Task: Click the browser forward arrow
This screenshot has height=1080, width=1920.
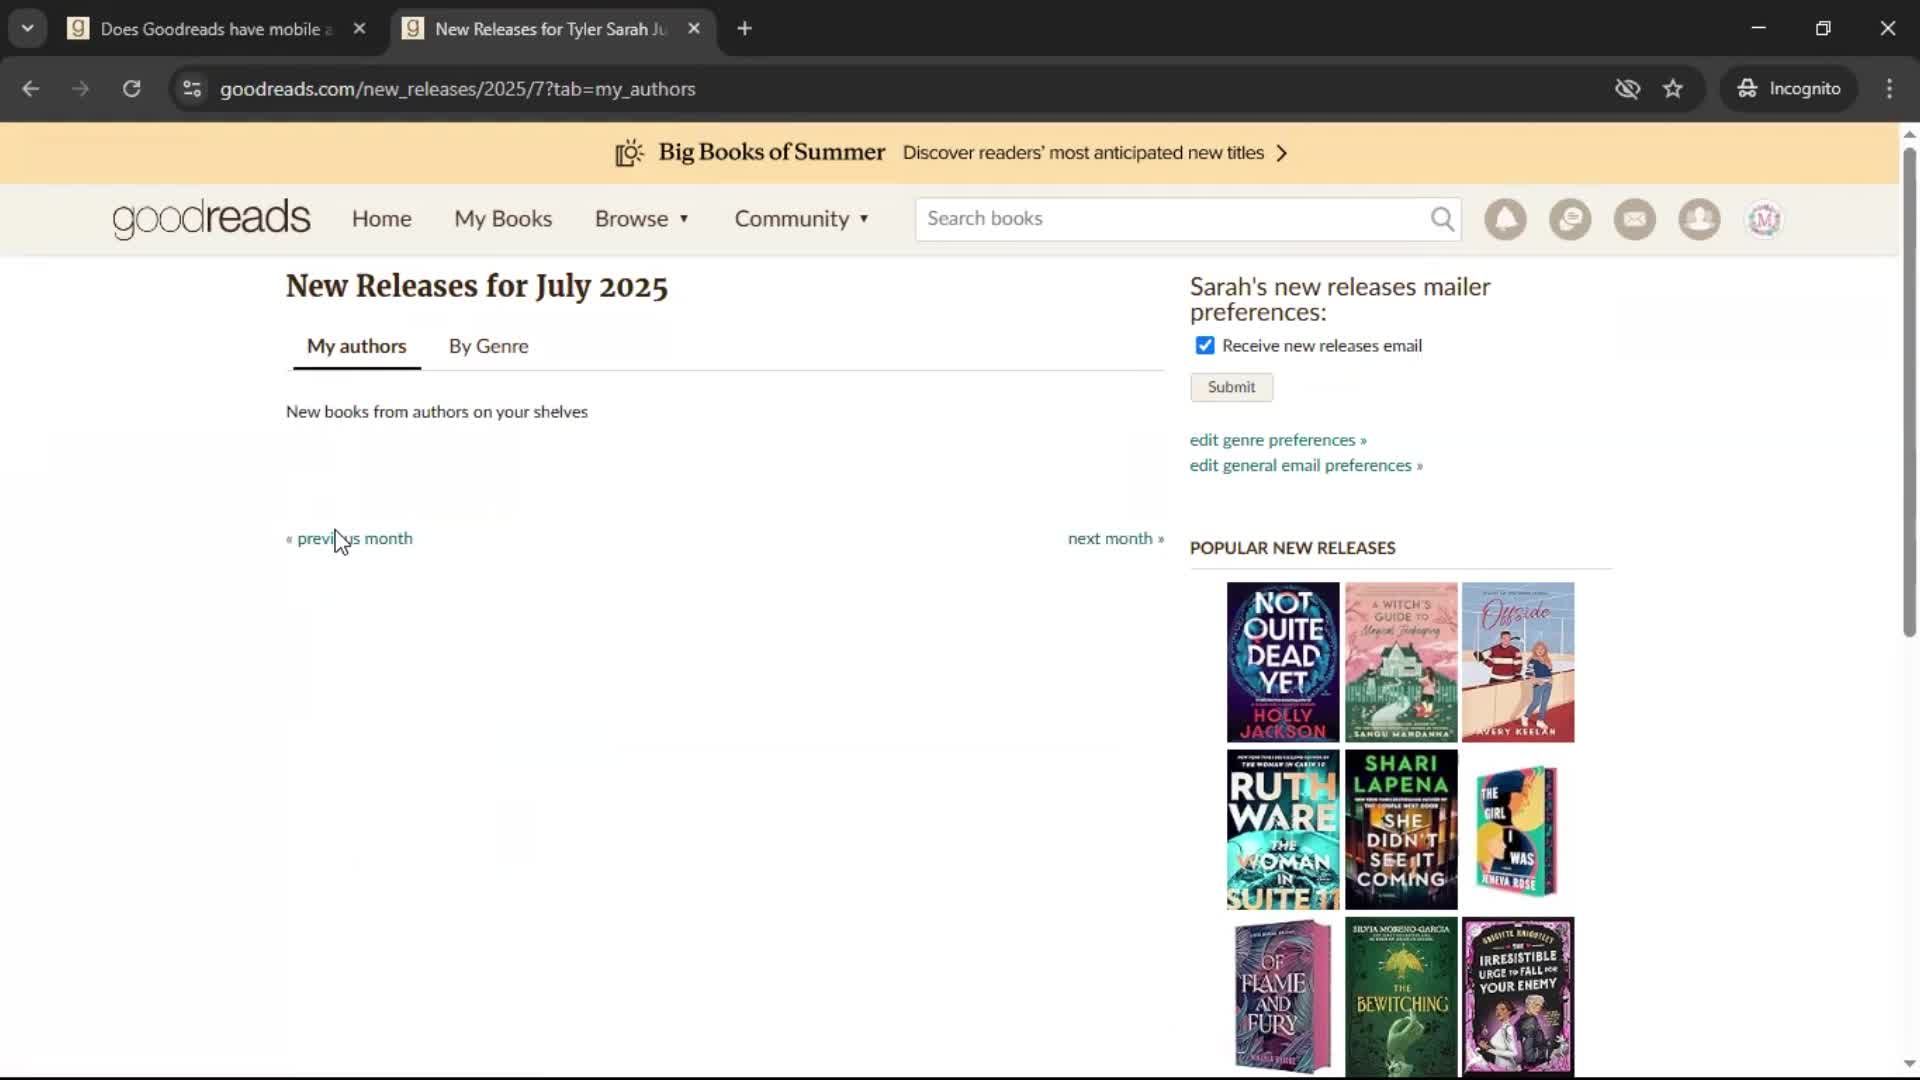Action: [80, 89]
